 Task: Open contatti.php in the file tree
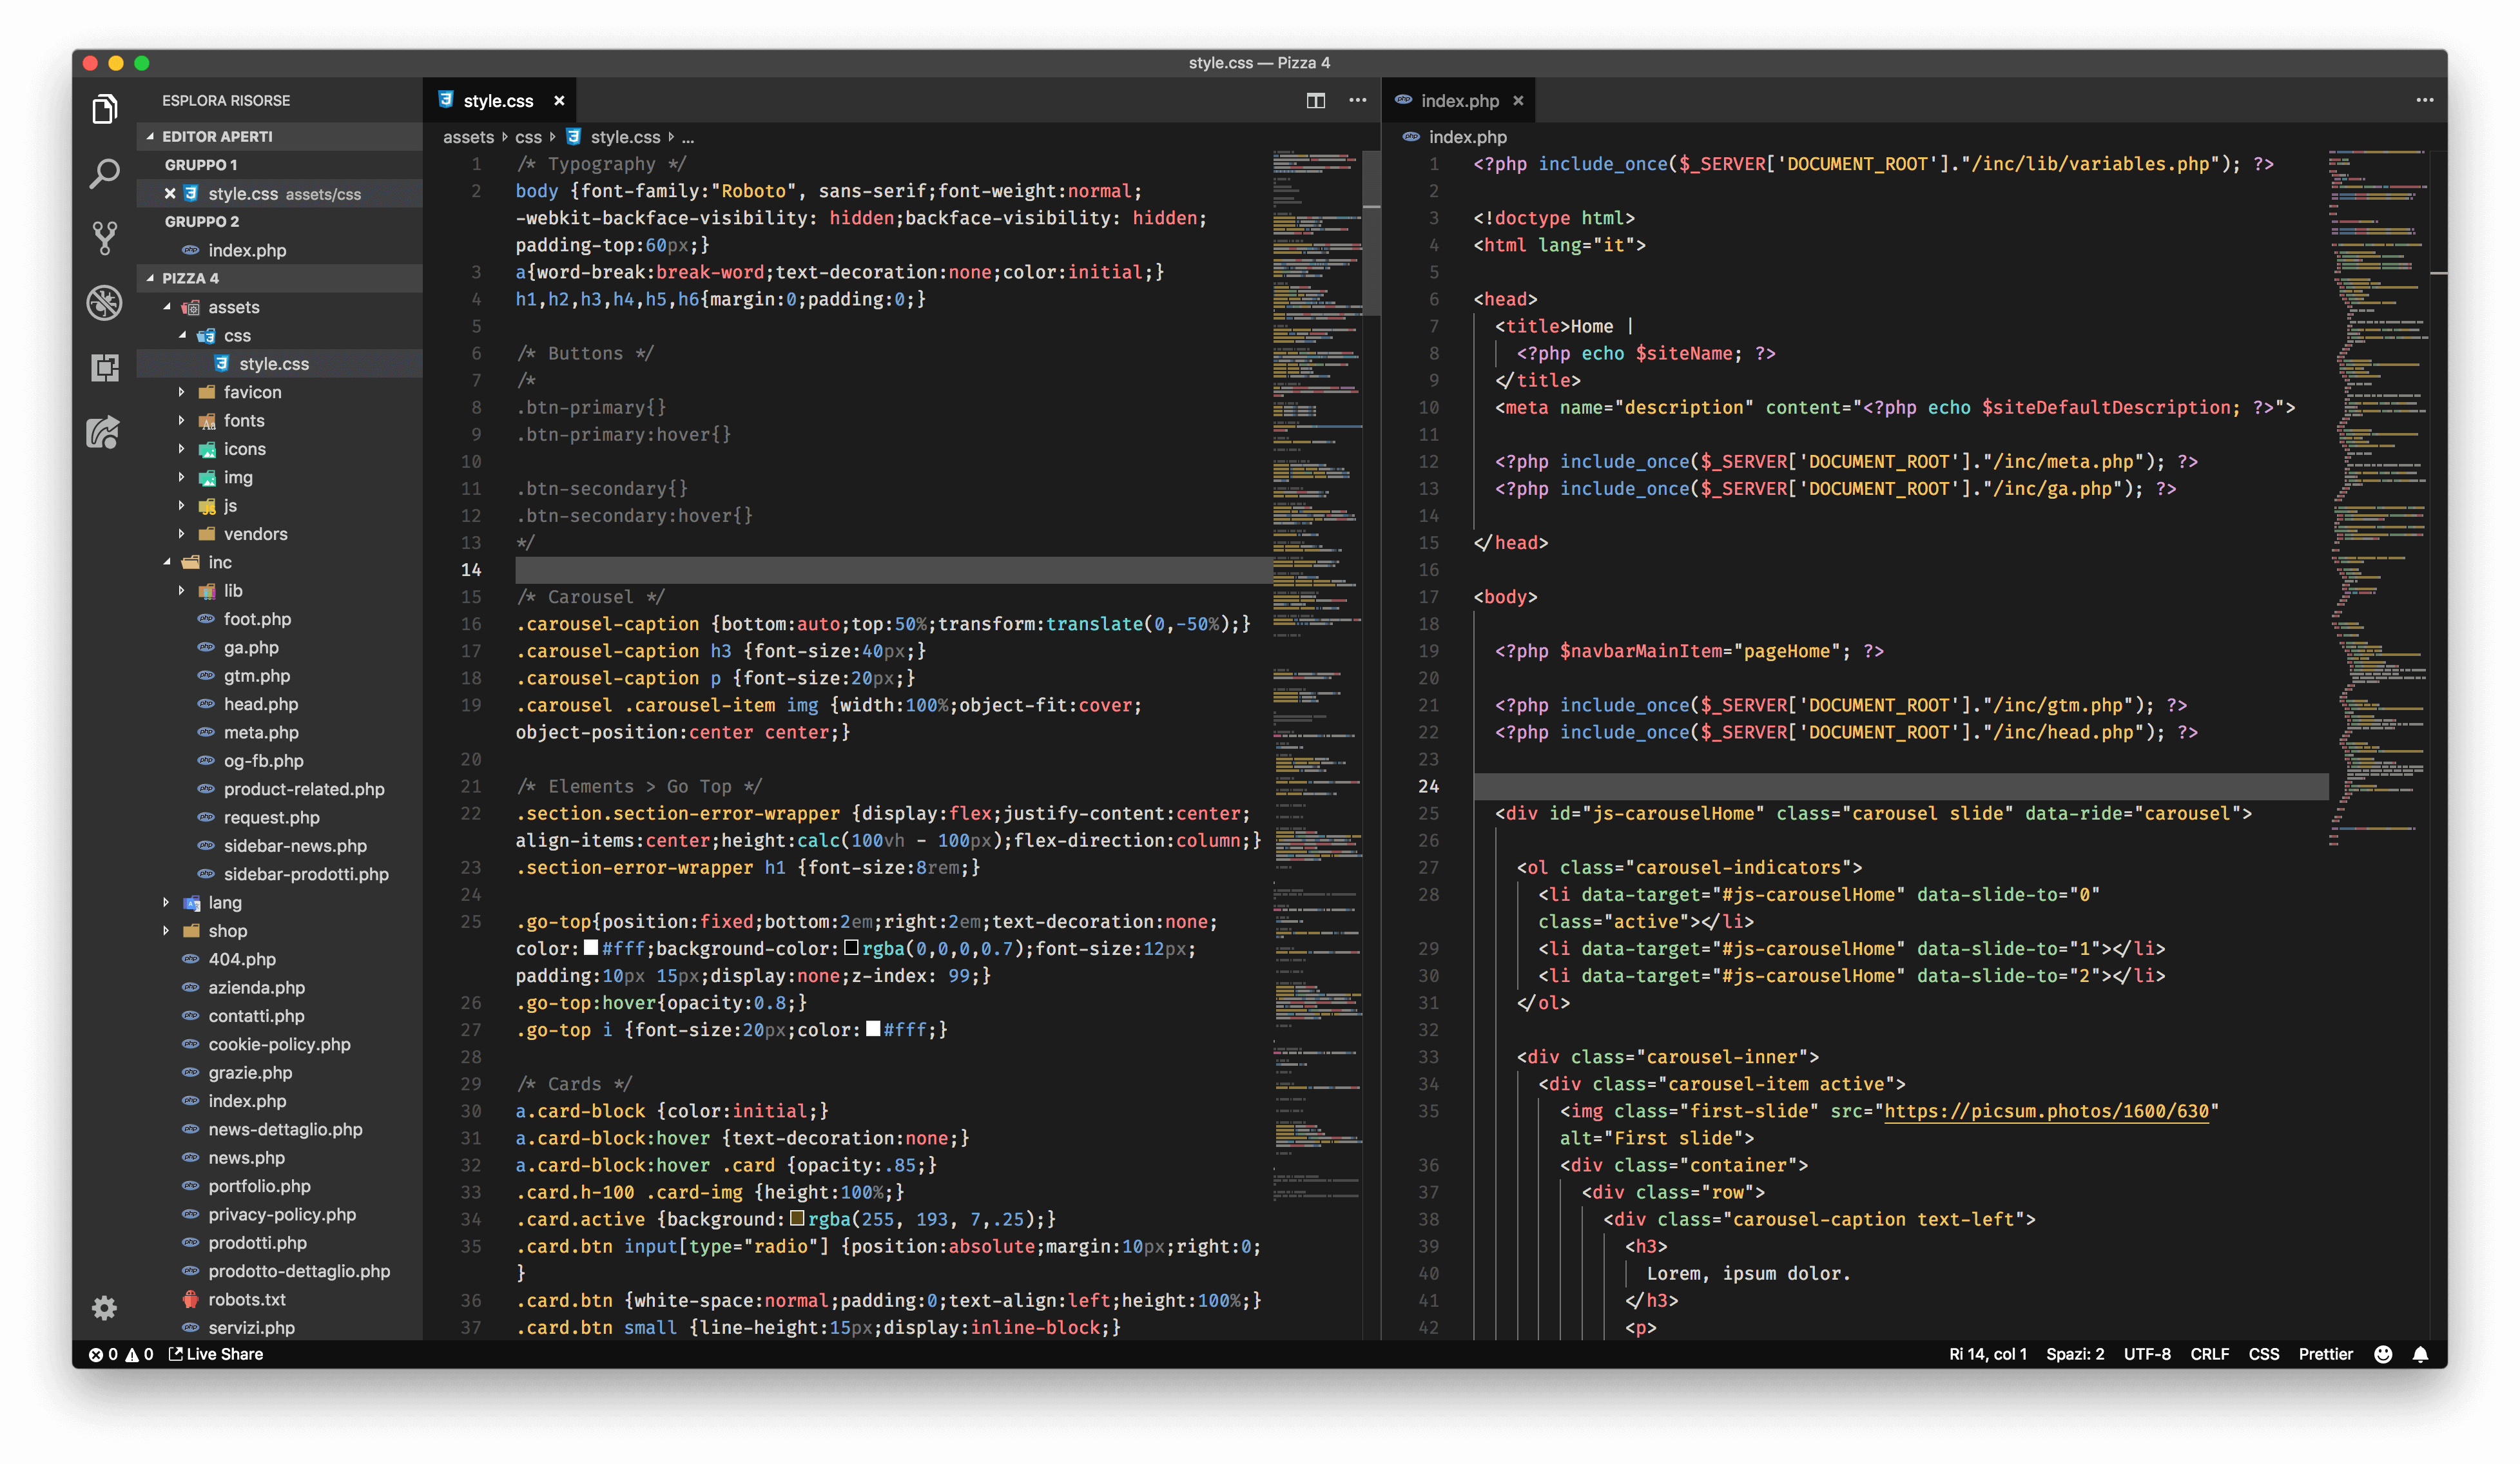[256, 1016]
